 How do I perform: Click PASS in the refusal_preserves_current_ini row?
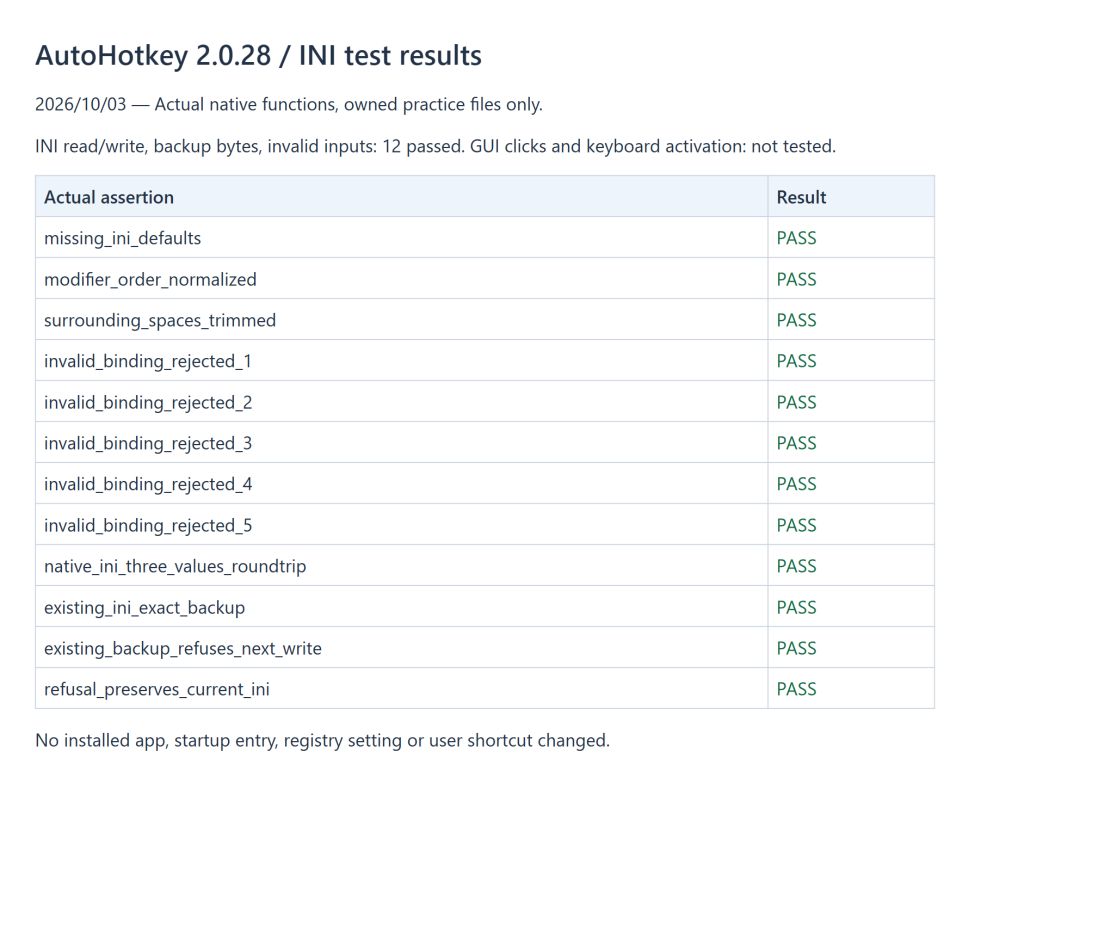click(796, 689)
